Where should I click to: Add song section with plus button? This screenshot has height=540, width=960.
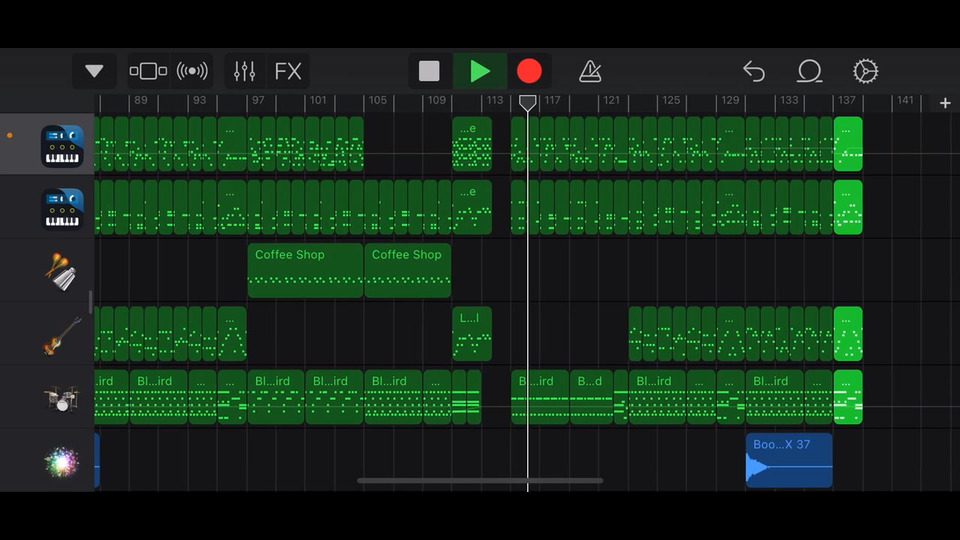pyautogui.click(x=945, y=103)
